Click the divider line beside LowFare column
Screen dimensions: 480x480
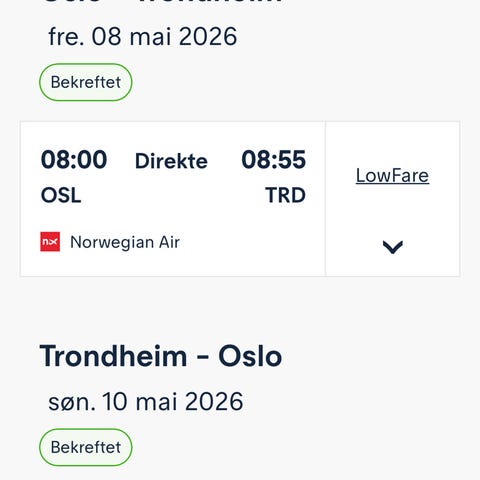click(325, 199)
